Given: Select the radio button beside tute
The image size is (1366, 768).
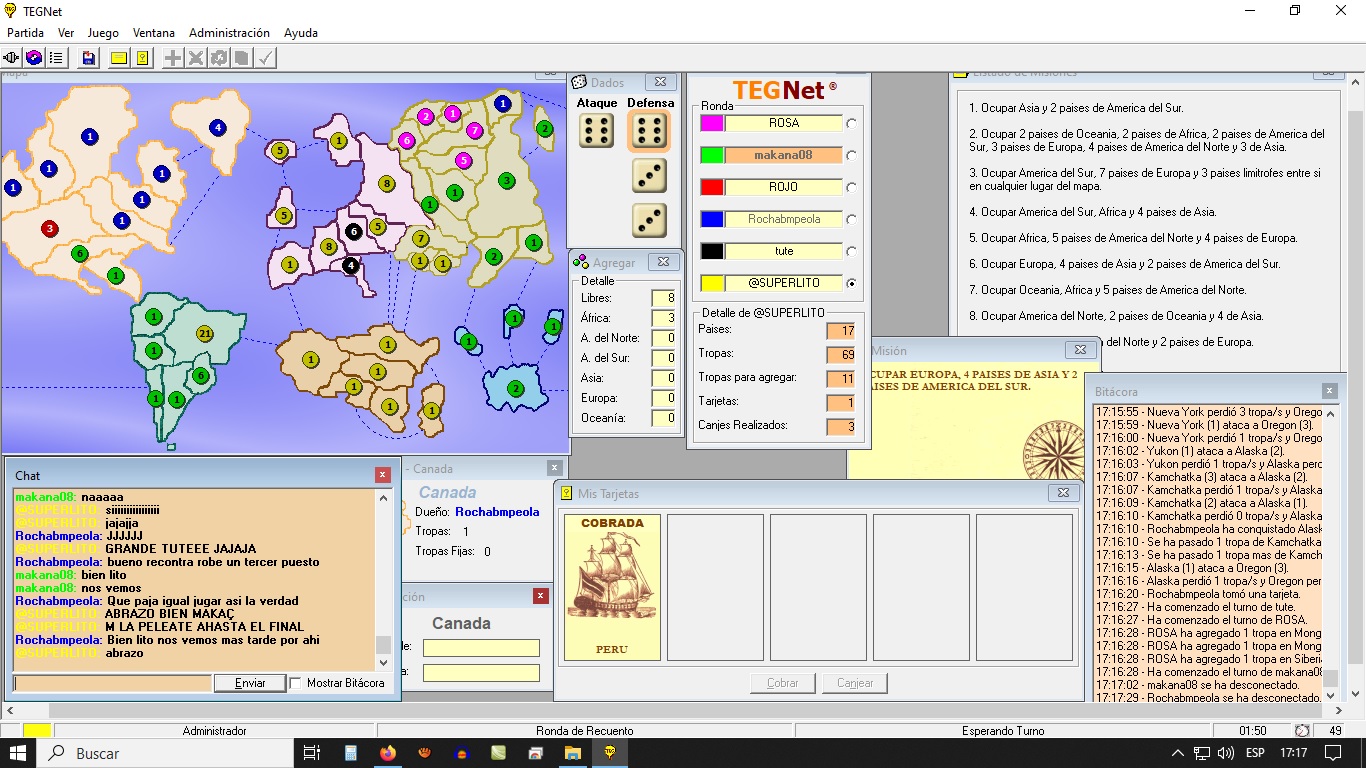Looking at the screenshot, I should click(851, 251).
